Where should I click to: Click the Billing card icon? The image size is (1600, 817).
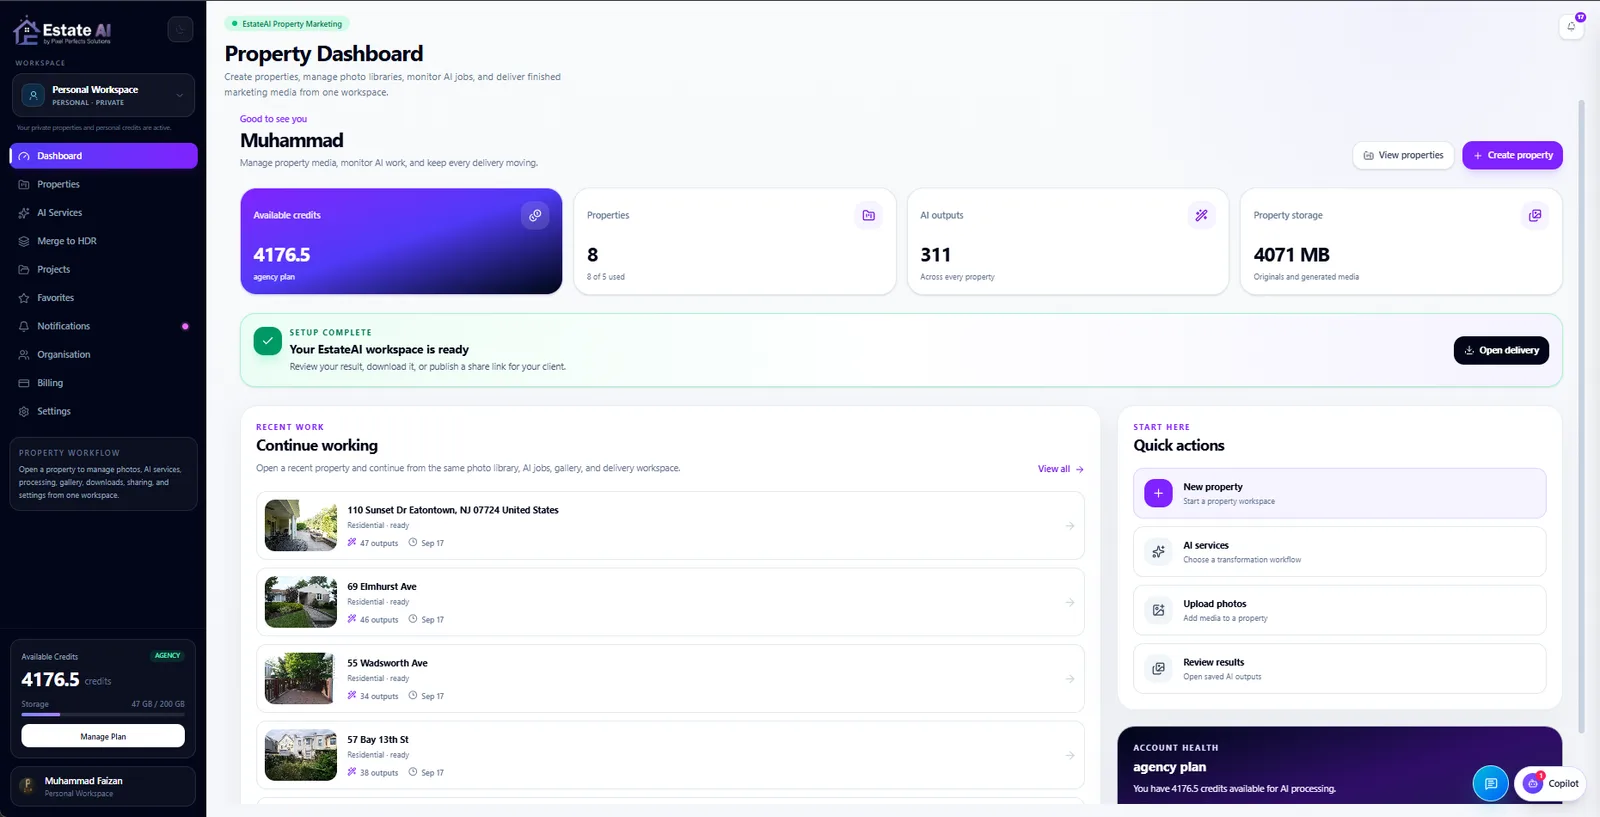pos(24,383)
